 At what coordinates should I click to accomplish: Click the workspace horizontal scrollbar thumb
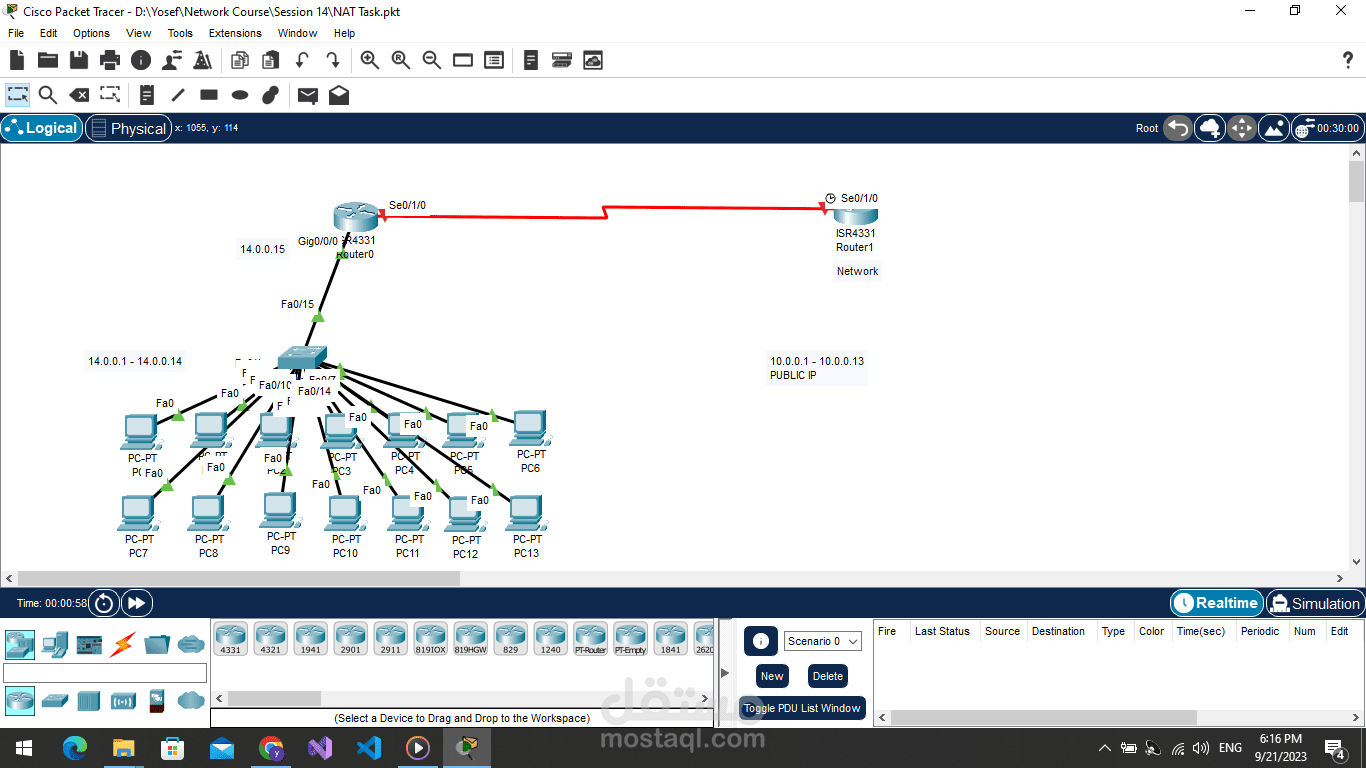click(x=239, y=578)
